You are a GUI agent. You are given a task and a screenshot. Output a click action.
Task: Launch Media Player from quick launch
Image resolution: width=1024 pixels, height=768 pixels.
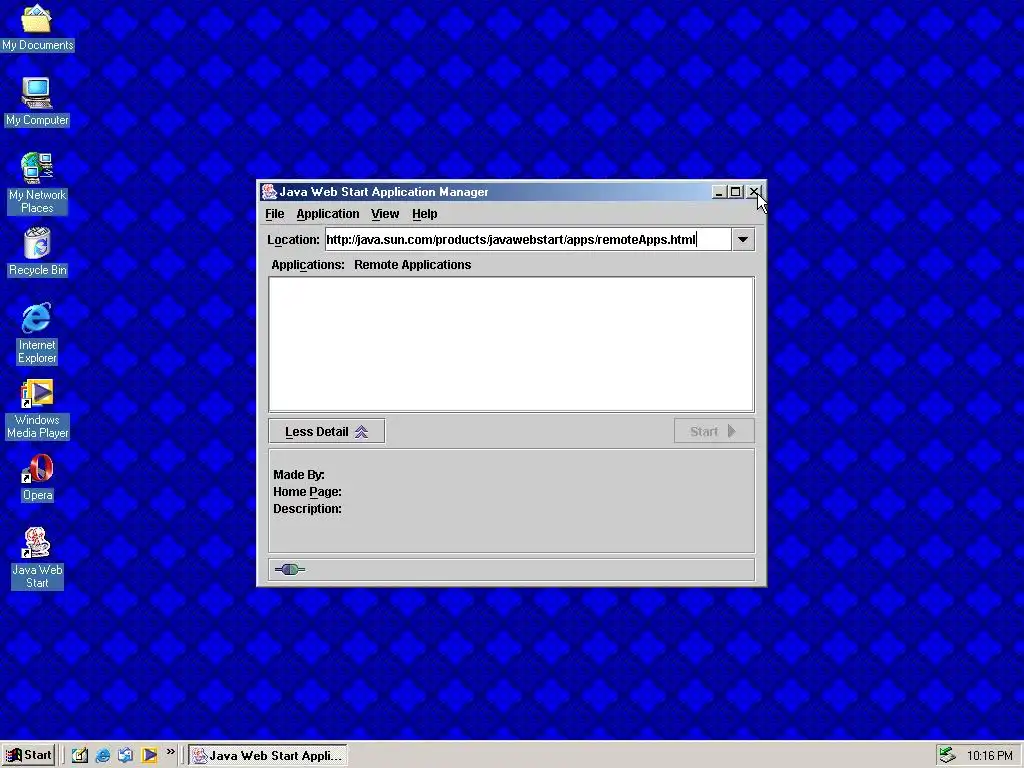point(149,755)
